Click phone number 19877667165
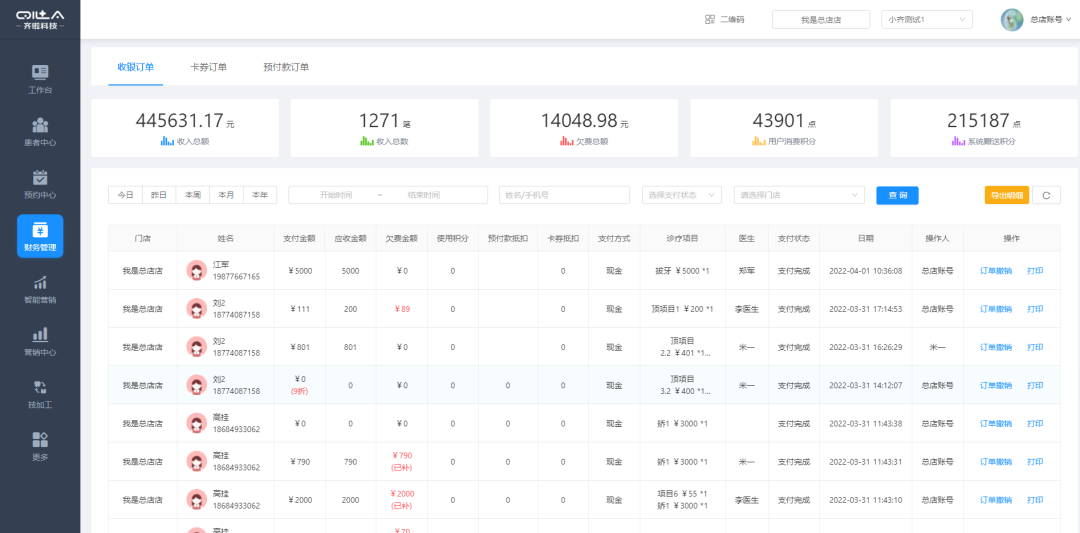 (236, 277)
